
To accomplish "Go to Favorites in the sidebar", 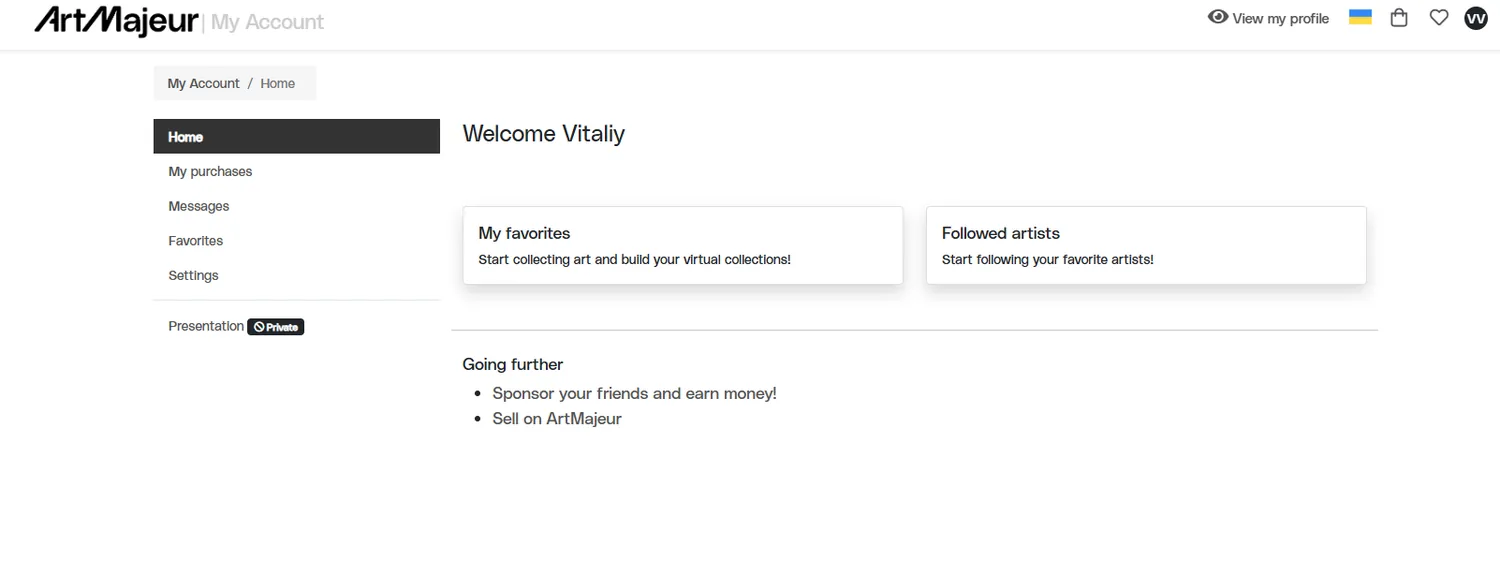I will pos(196,241).
